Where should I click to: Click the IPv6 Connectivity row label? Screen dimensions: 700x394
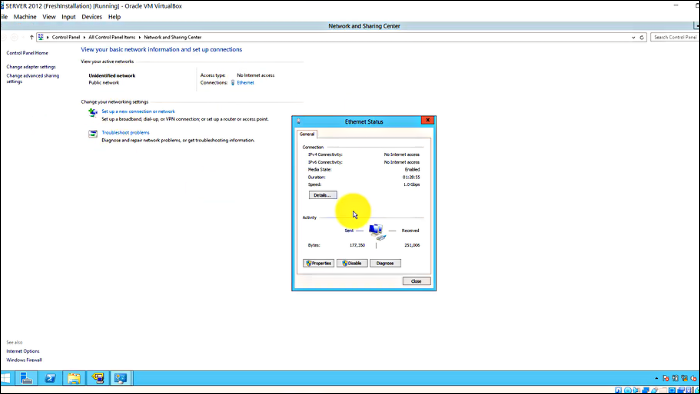325,162
